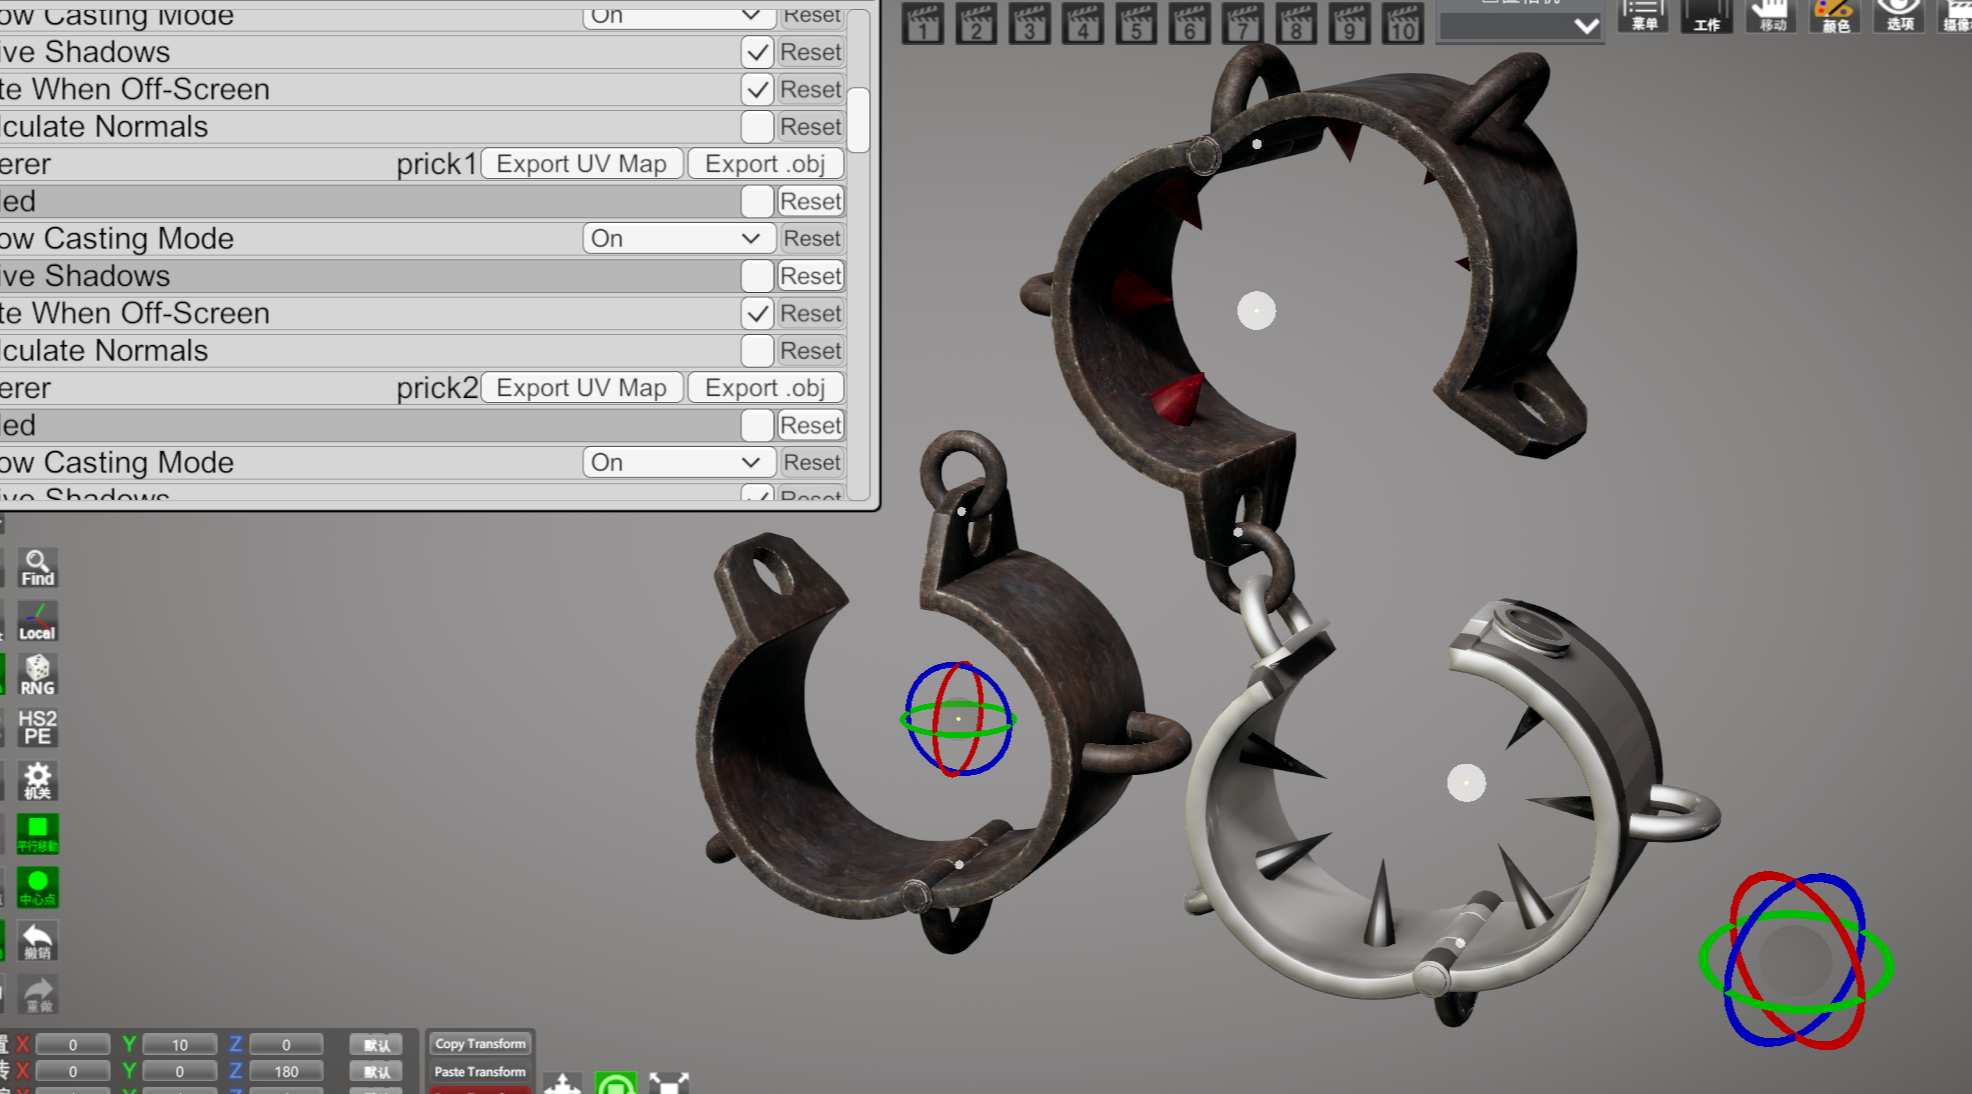The image size is (1972, 1094).
Task: Open the 菜单 menu tab
Action: (x=1643, y=16)
